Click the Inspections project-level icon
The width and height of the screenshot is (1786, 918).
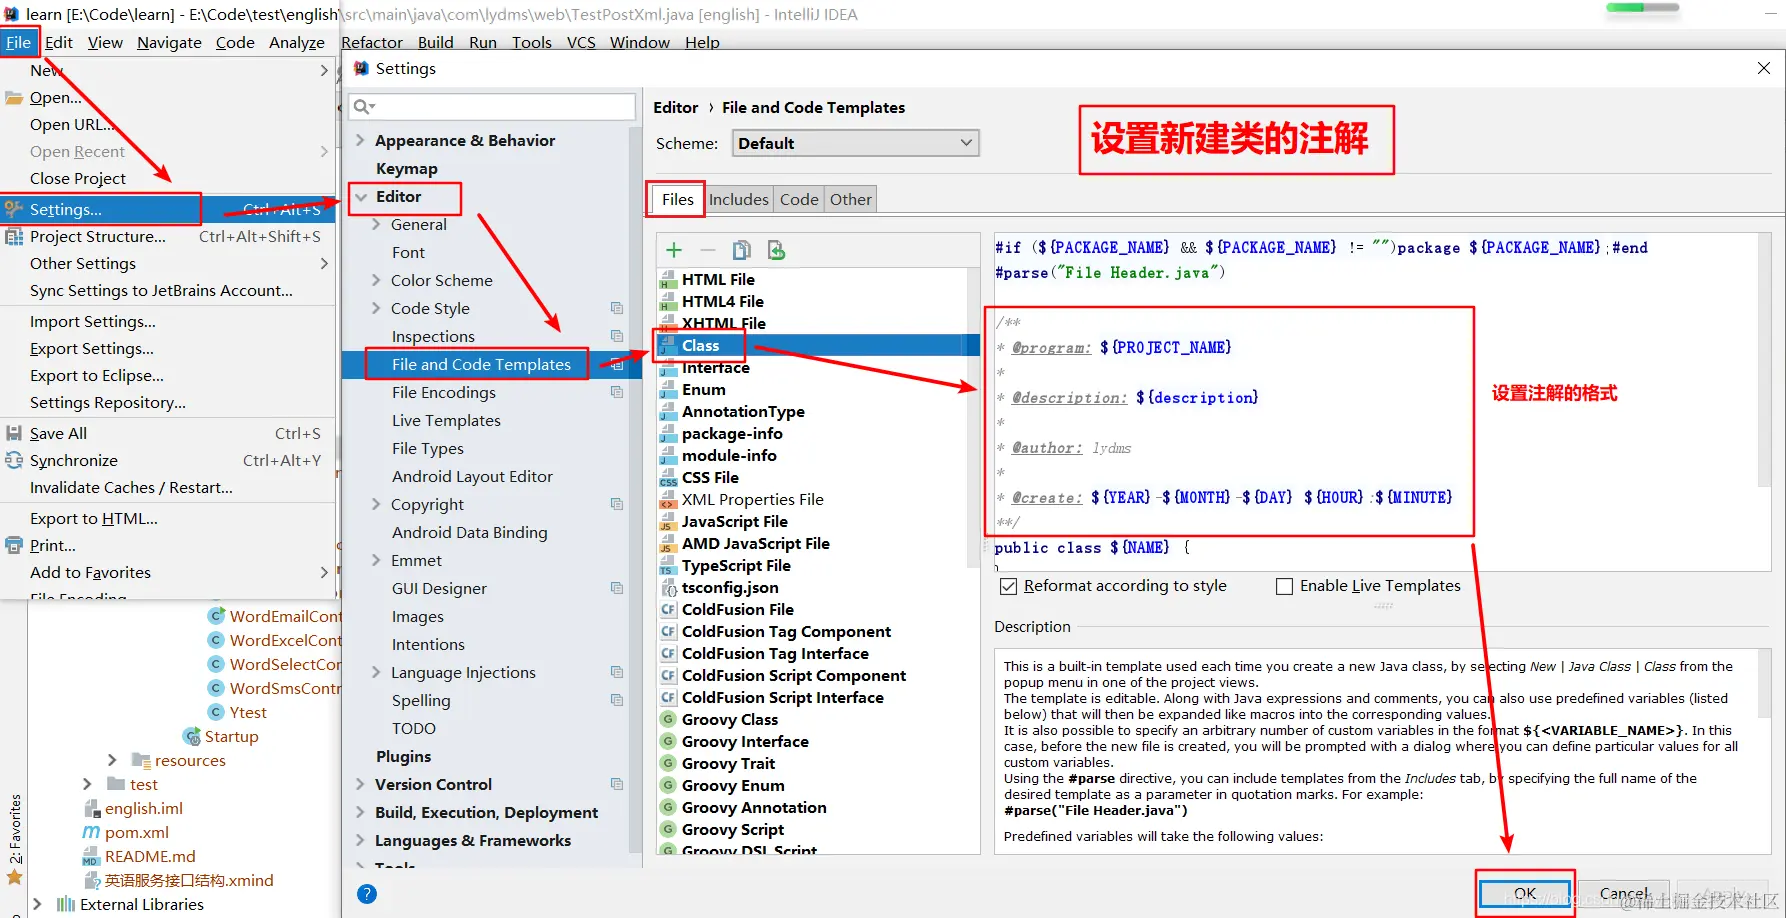(x=617, y=336)
